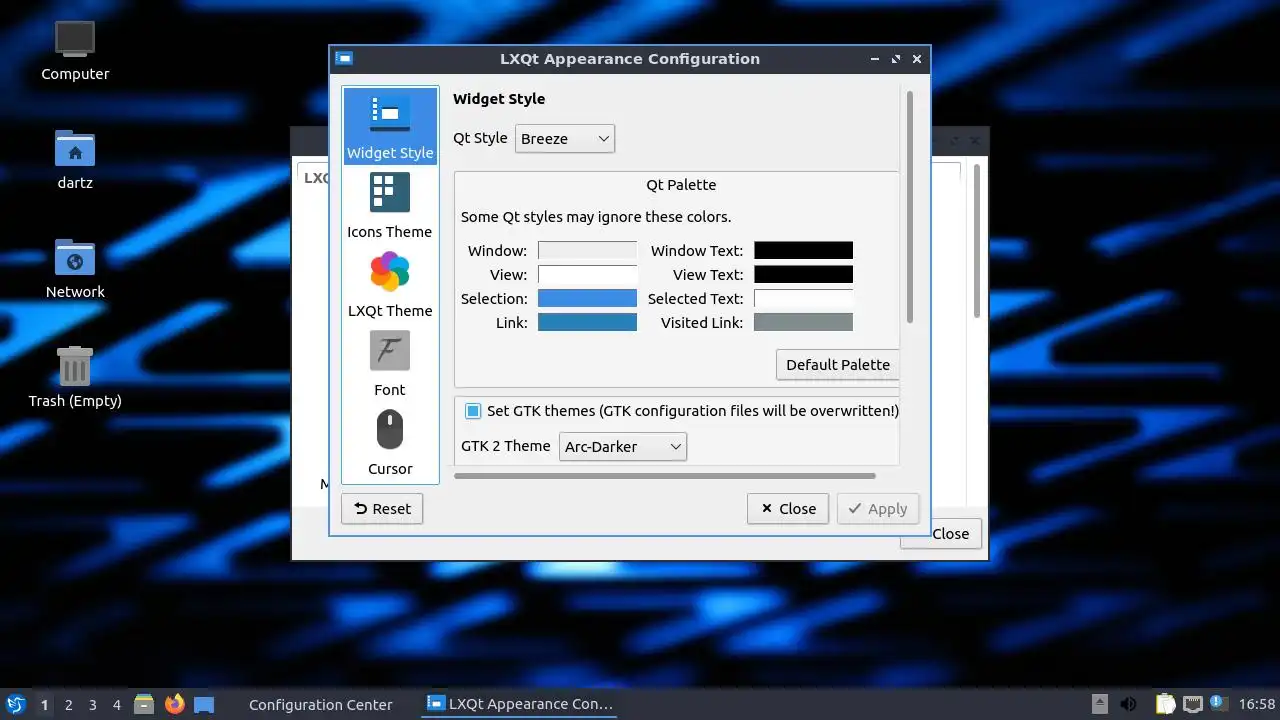
Task: Open the Icons Theme section
Action: (x=390, y=206)
